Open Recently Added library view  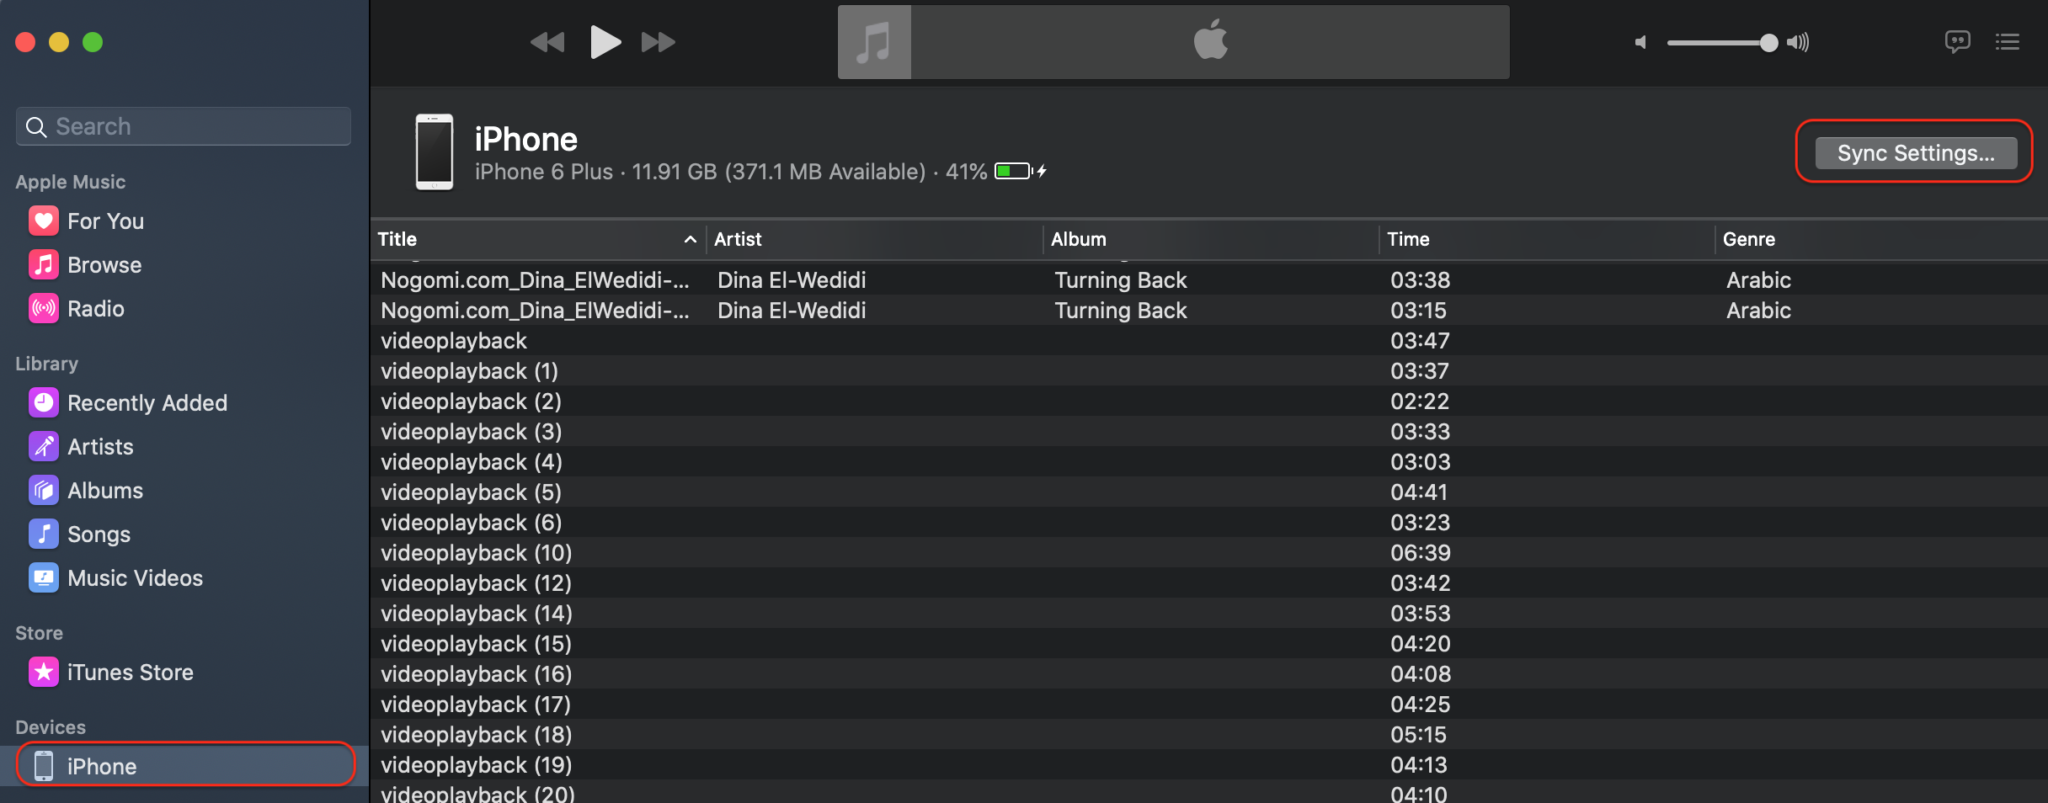pos(147,403)
